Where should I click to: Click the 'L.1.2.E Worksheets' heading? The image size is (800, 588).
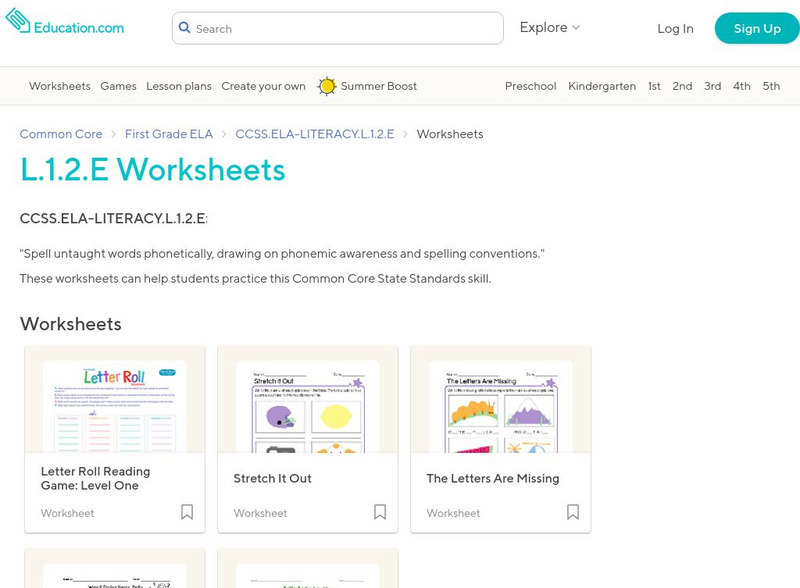(153, 169)
